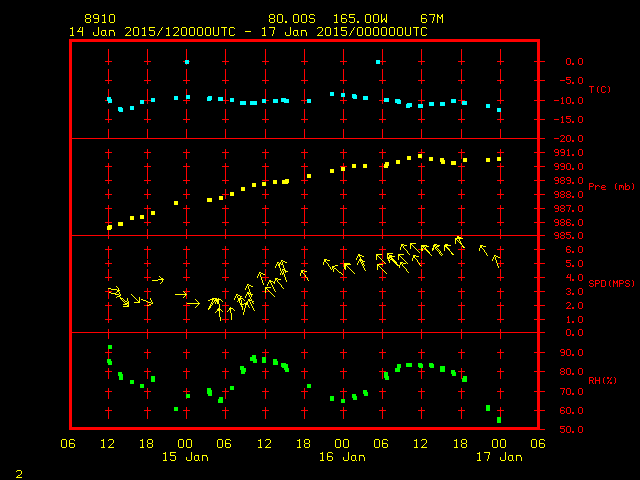Click the 989.0 pressure tick label
Viewport: 640px width, 480px height.
pos(568,180)
